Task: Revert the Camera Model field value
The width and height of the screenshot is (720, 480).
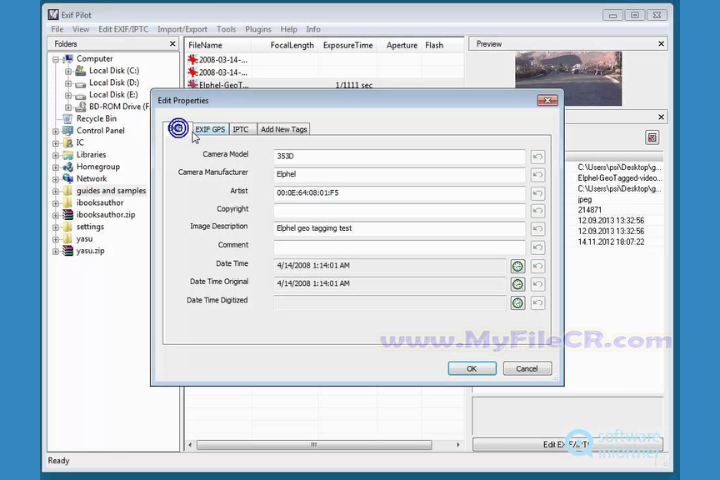Action: [538, 157]
